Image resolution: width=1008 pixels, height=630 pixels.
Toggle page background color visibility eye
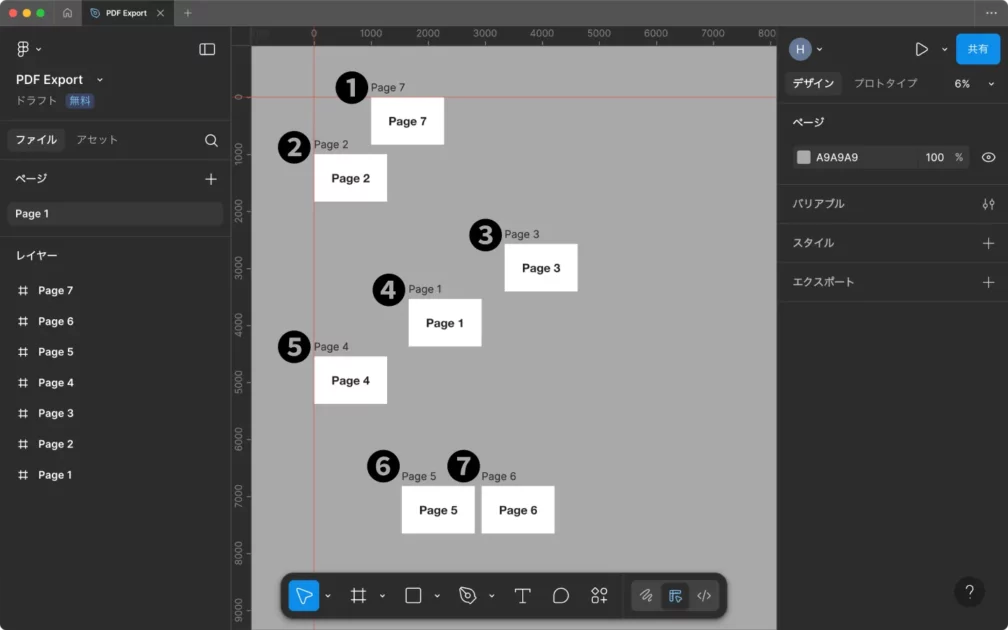coord(988,157)
